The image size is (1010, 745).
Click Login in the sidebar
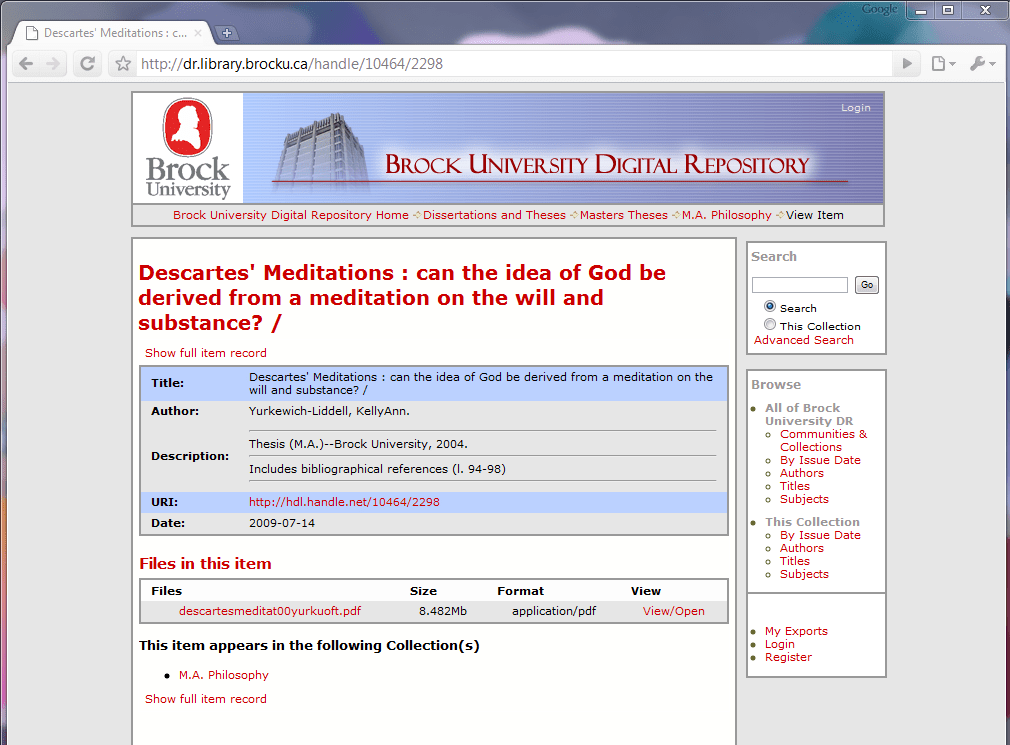click(779, 644)
